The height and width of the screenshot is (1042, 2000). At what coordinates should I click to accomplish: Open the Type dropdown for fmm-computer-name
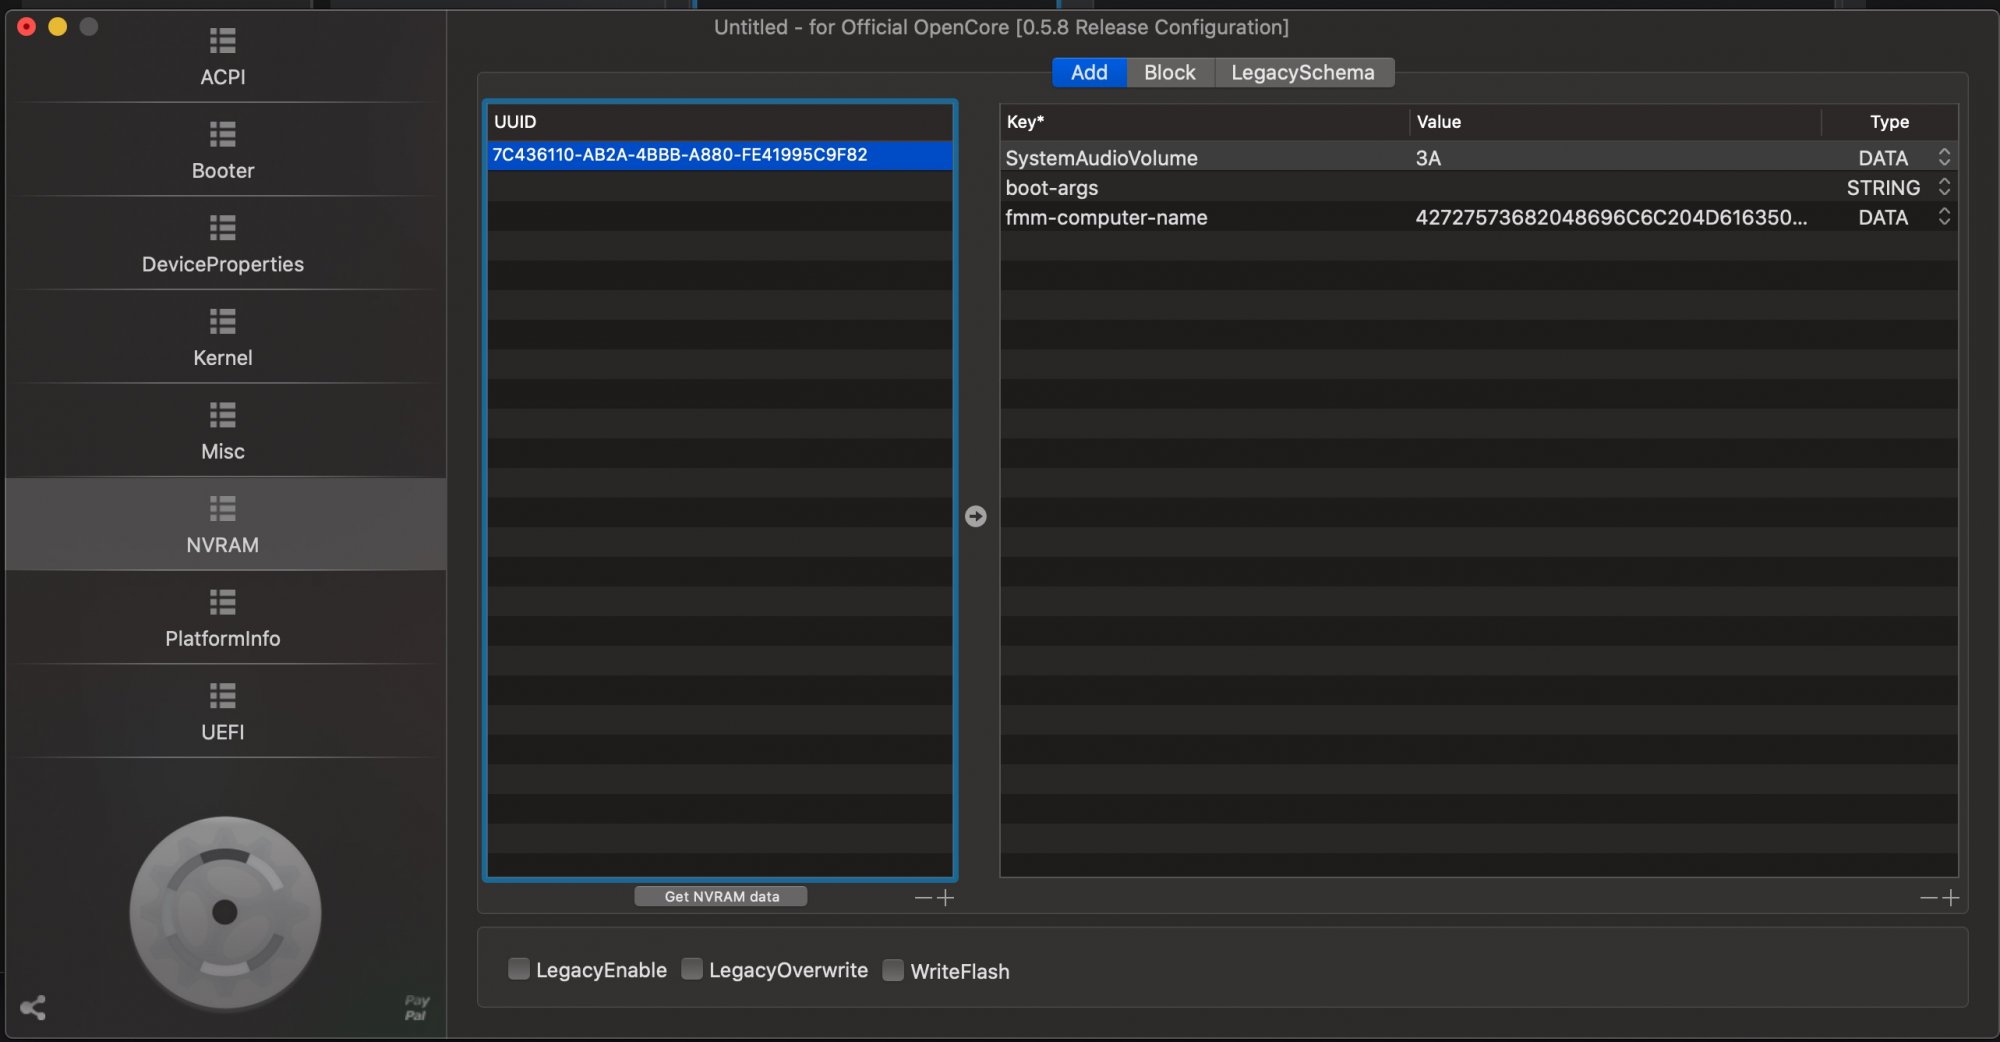(x=1944, y=217)
